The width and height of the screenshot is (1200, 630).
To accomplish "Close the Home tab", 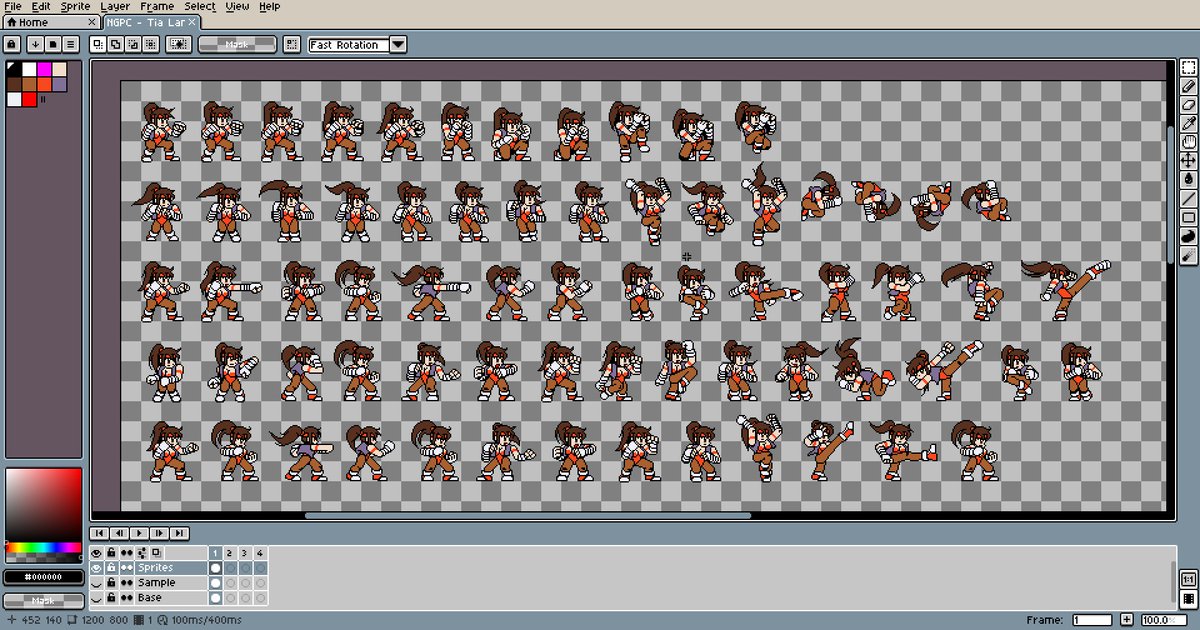I will point(92,22).
